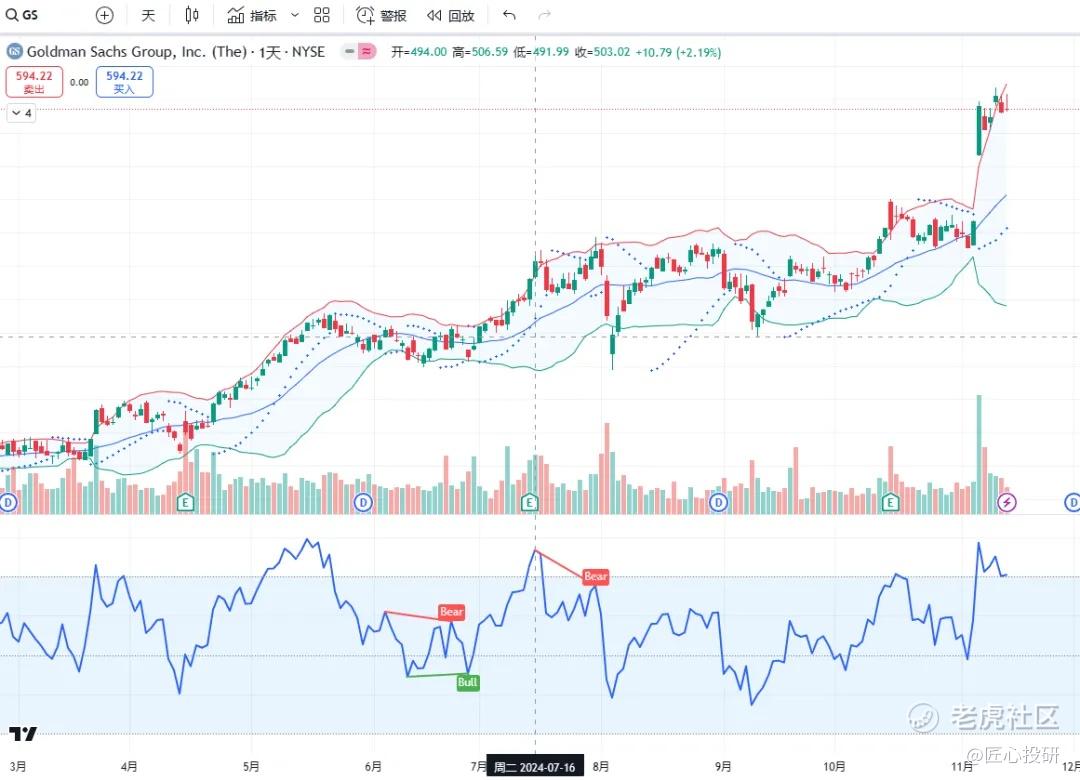The image size is (1080, 780).
Task: Click the 开=494.00 open value
Action: tap(419, 52)
